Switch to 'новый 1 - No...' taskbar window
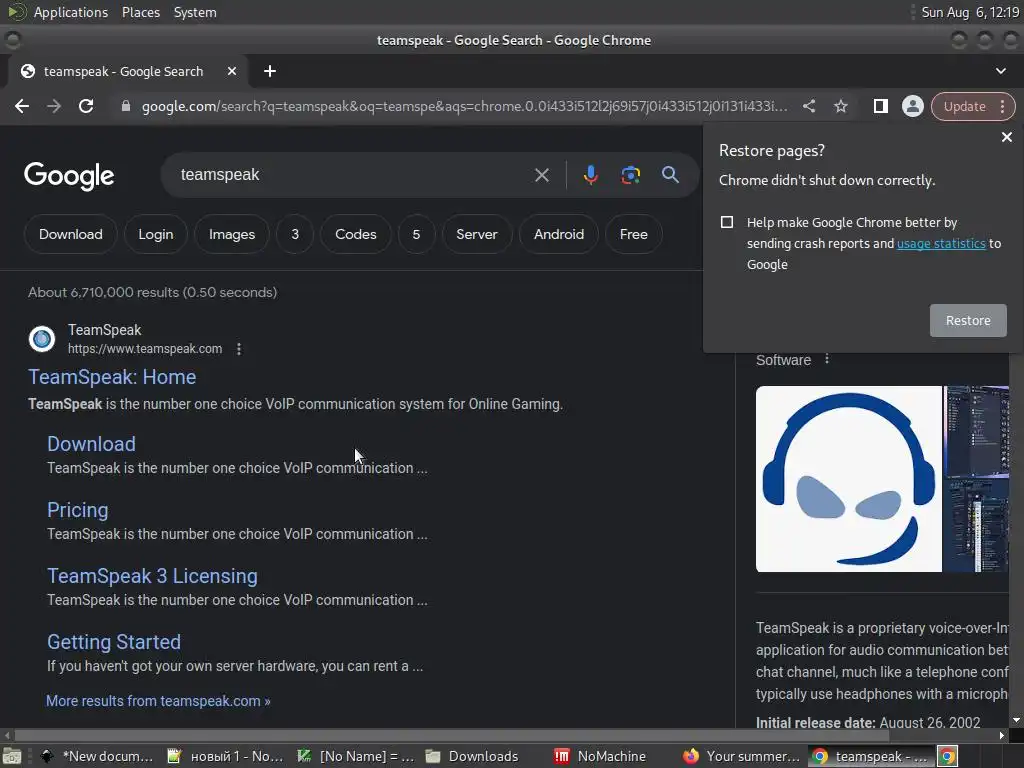The width and height of the screenshot is (1024, 768). pos(225,756)
